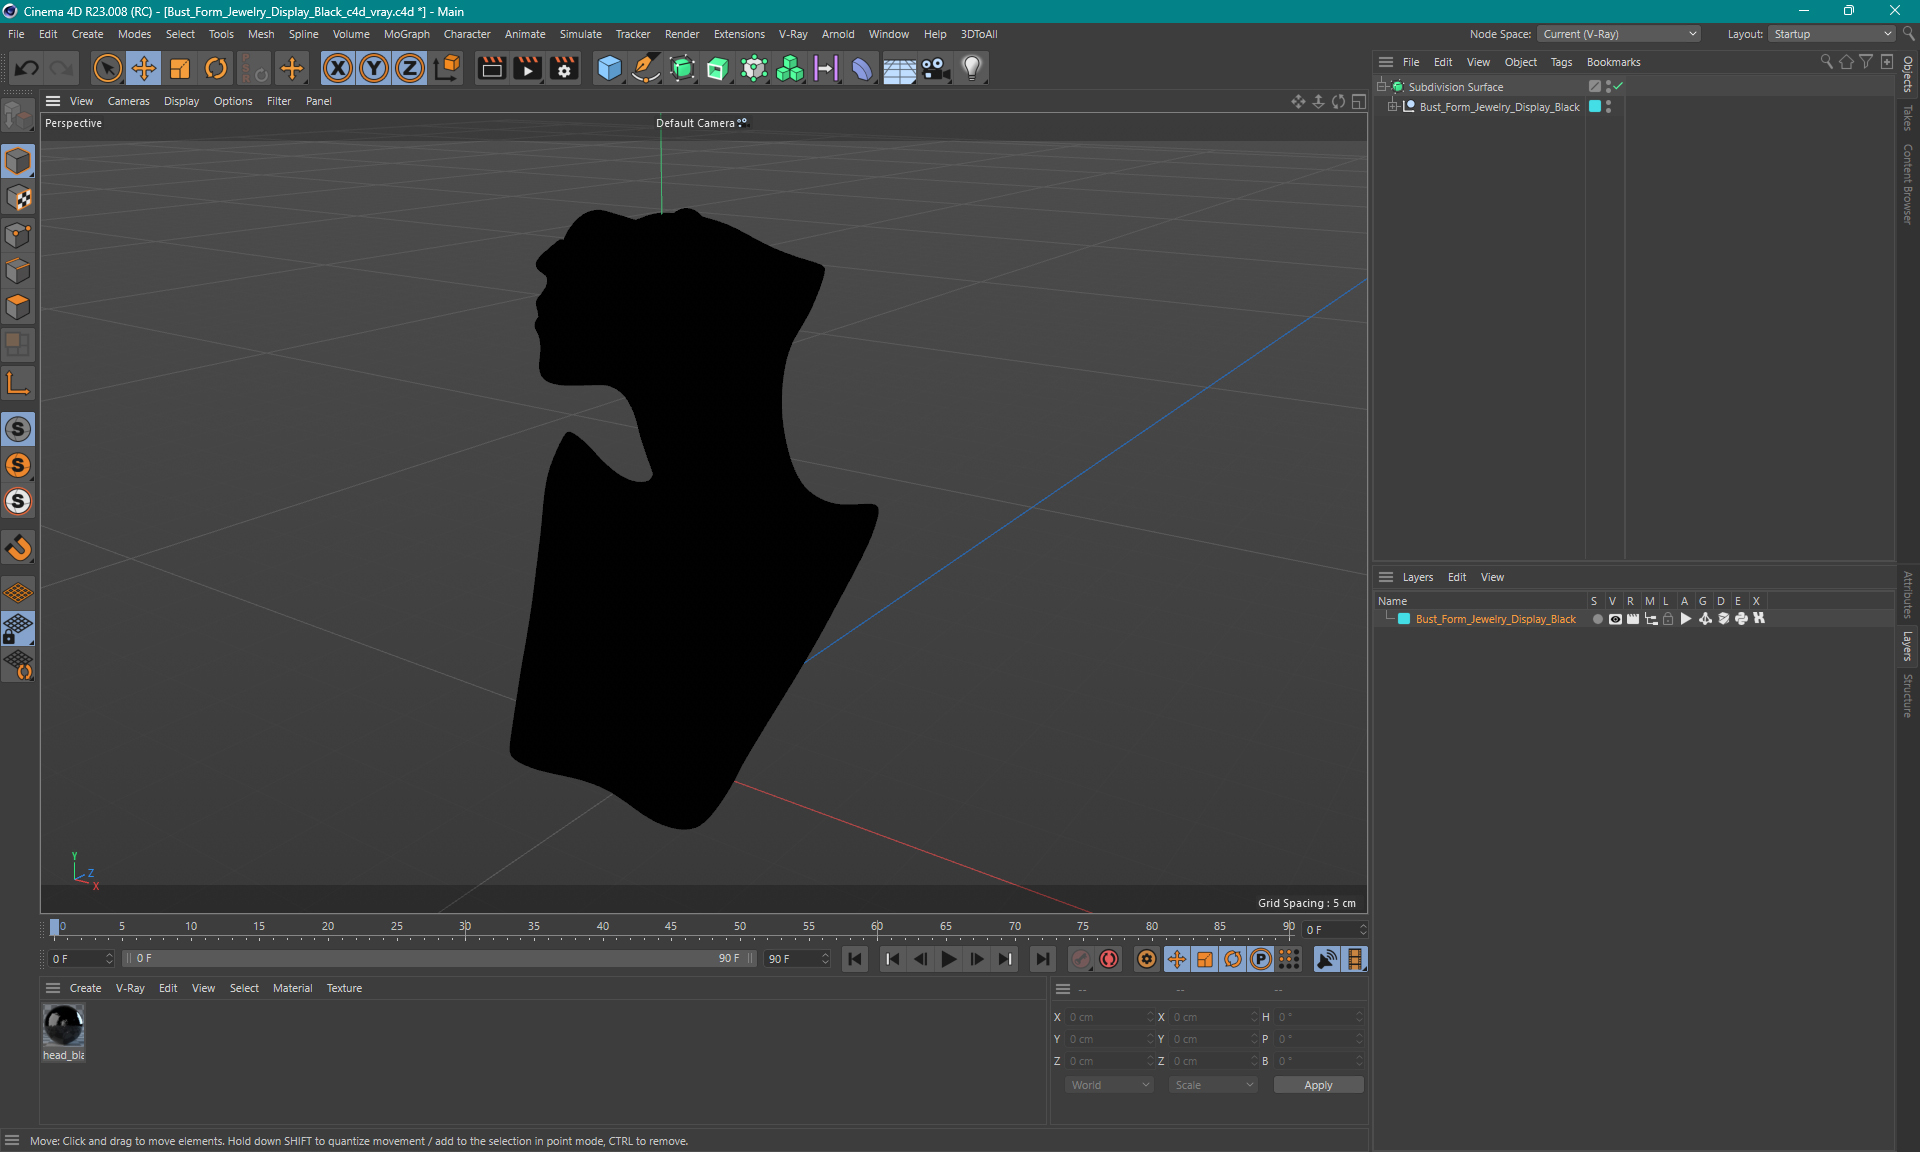Open the Coordinate system icon
Viewport: 1920px width, 1152px height.
(x=447, y=68)
